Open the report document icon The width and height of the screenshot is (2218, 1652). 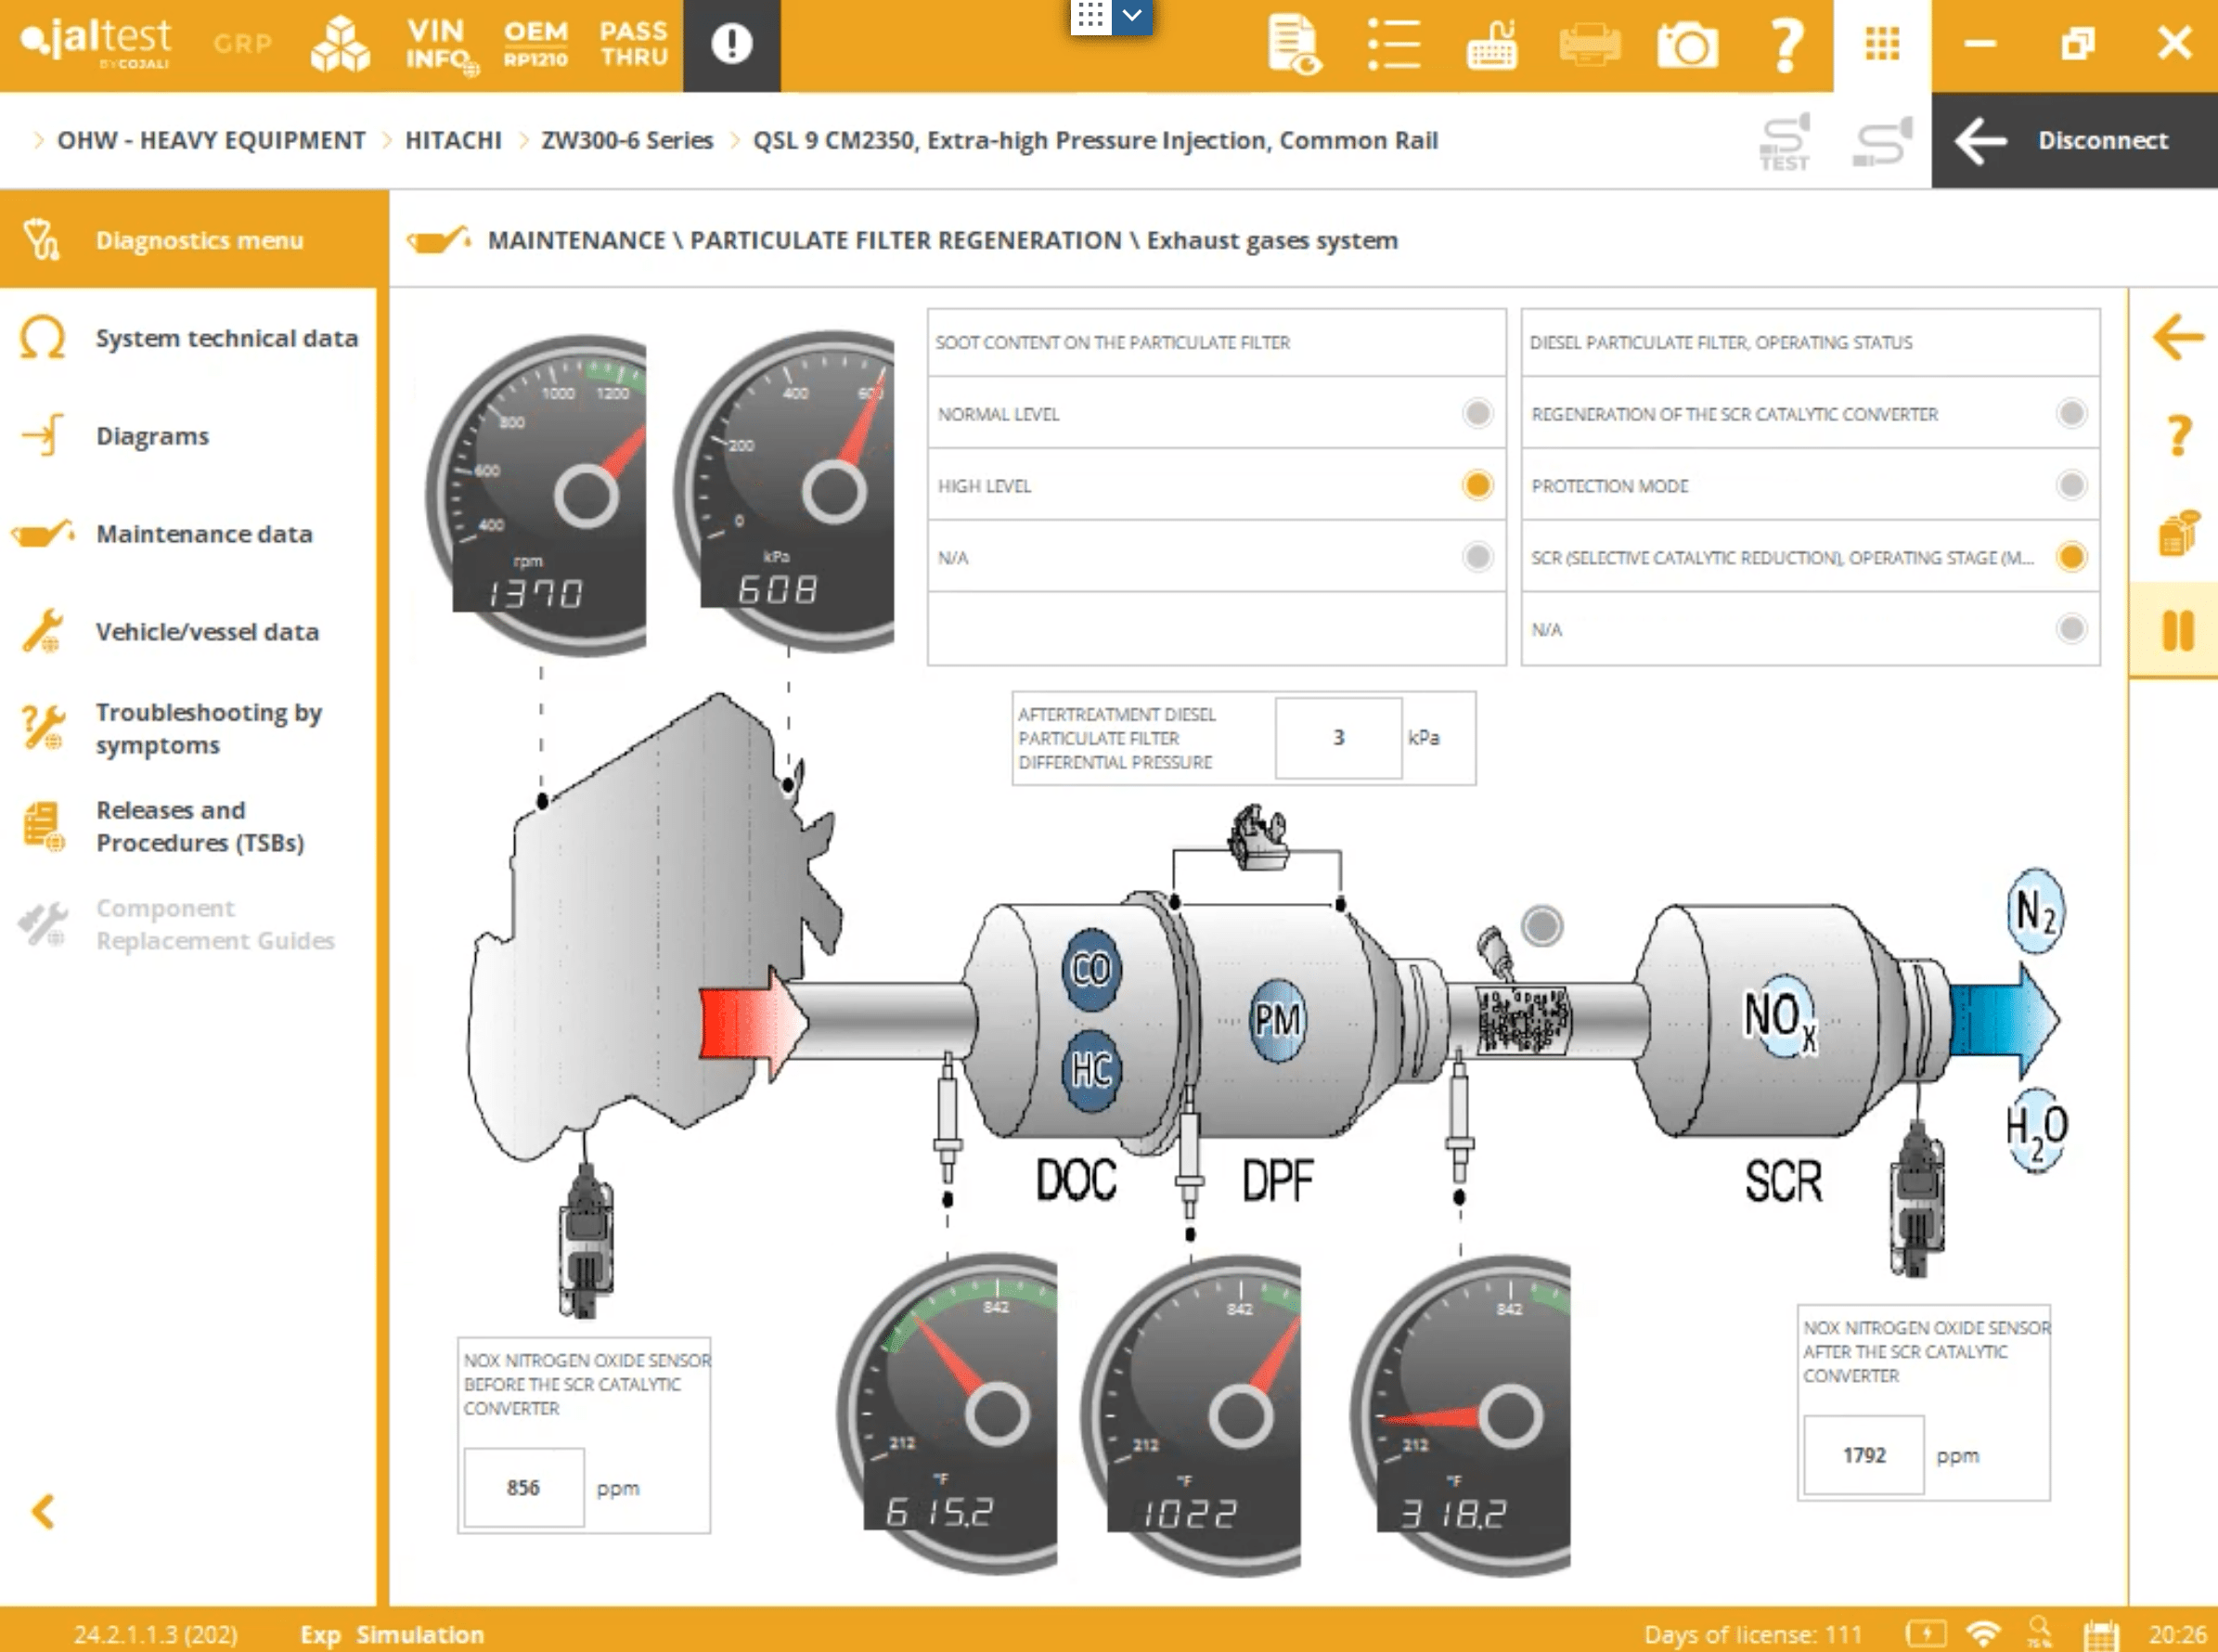click(x=1294, y=45)
